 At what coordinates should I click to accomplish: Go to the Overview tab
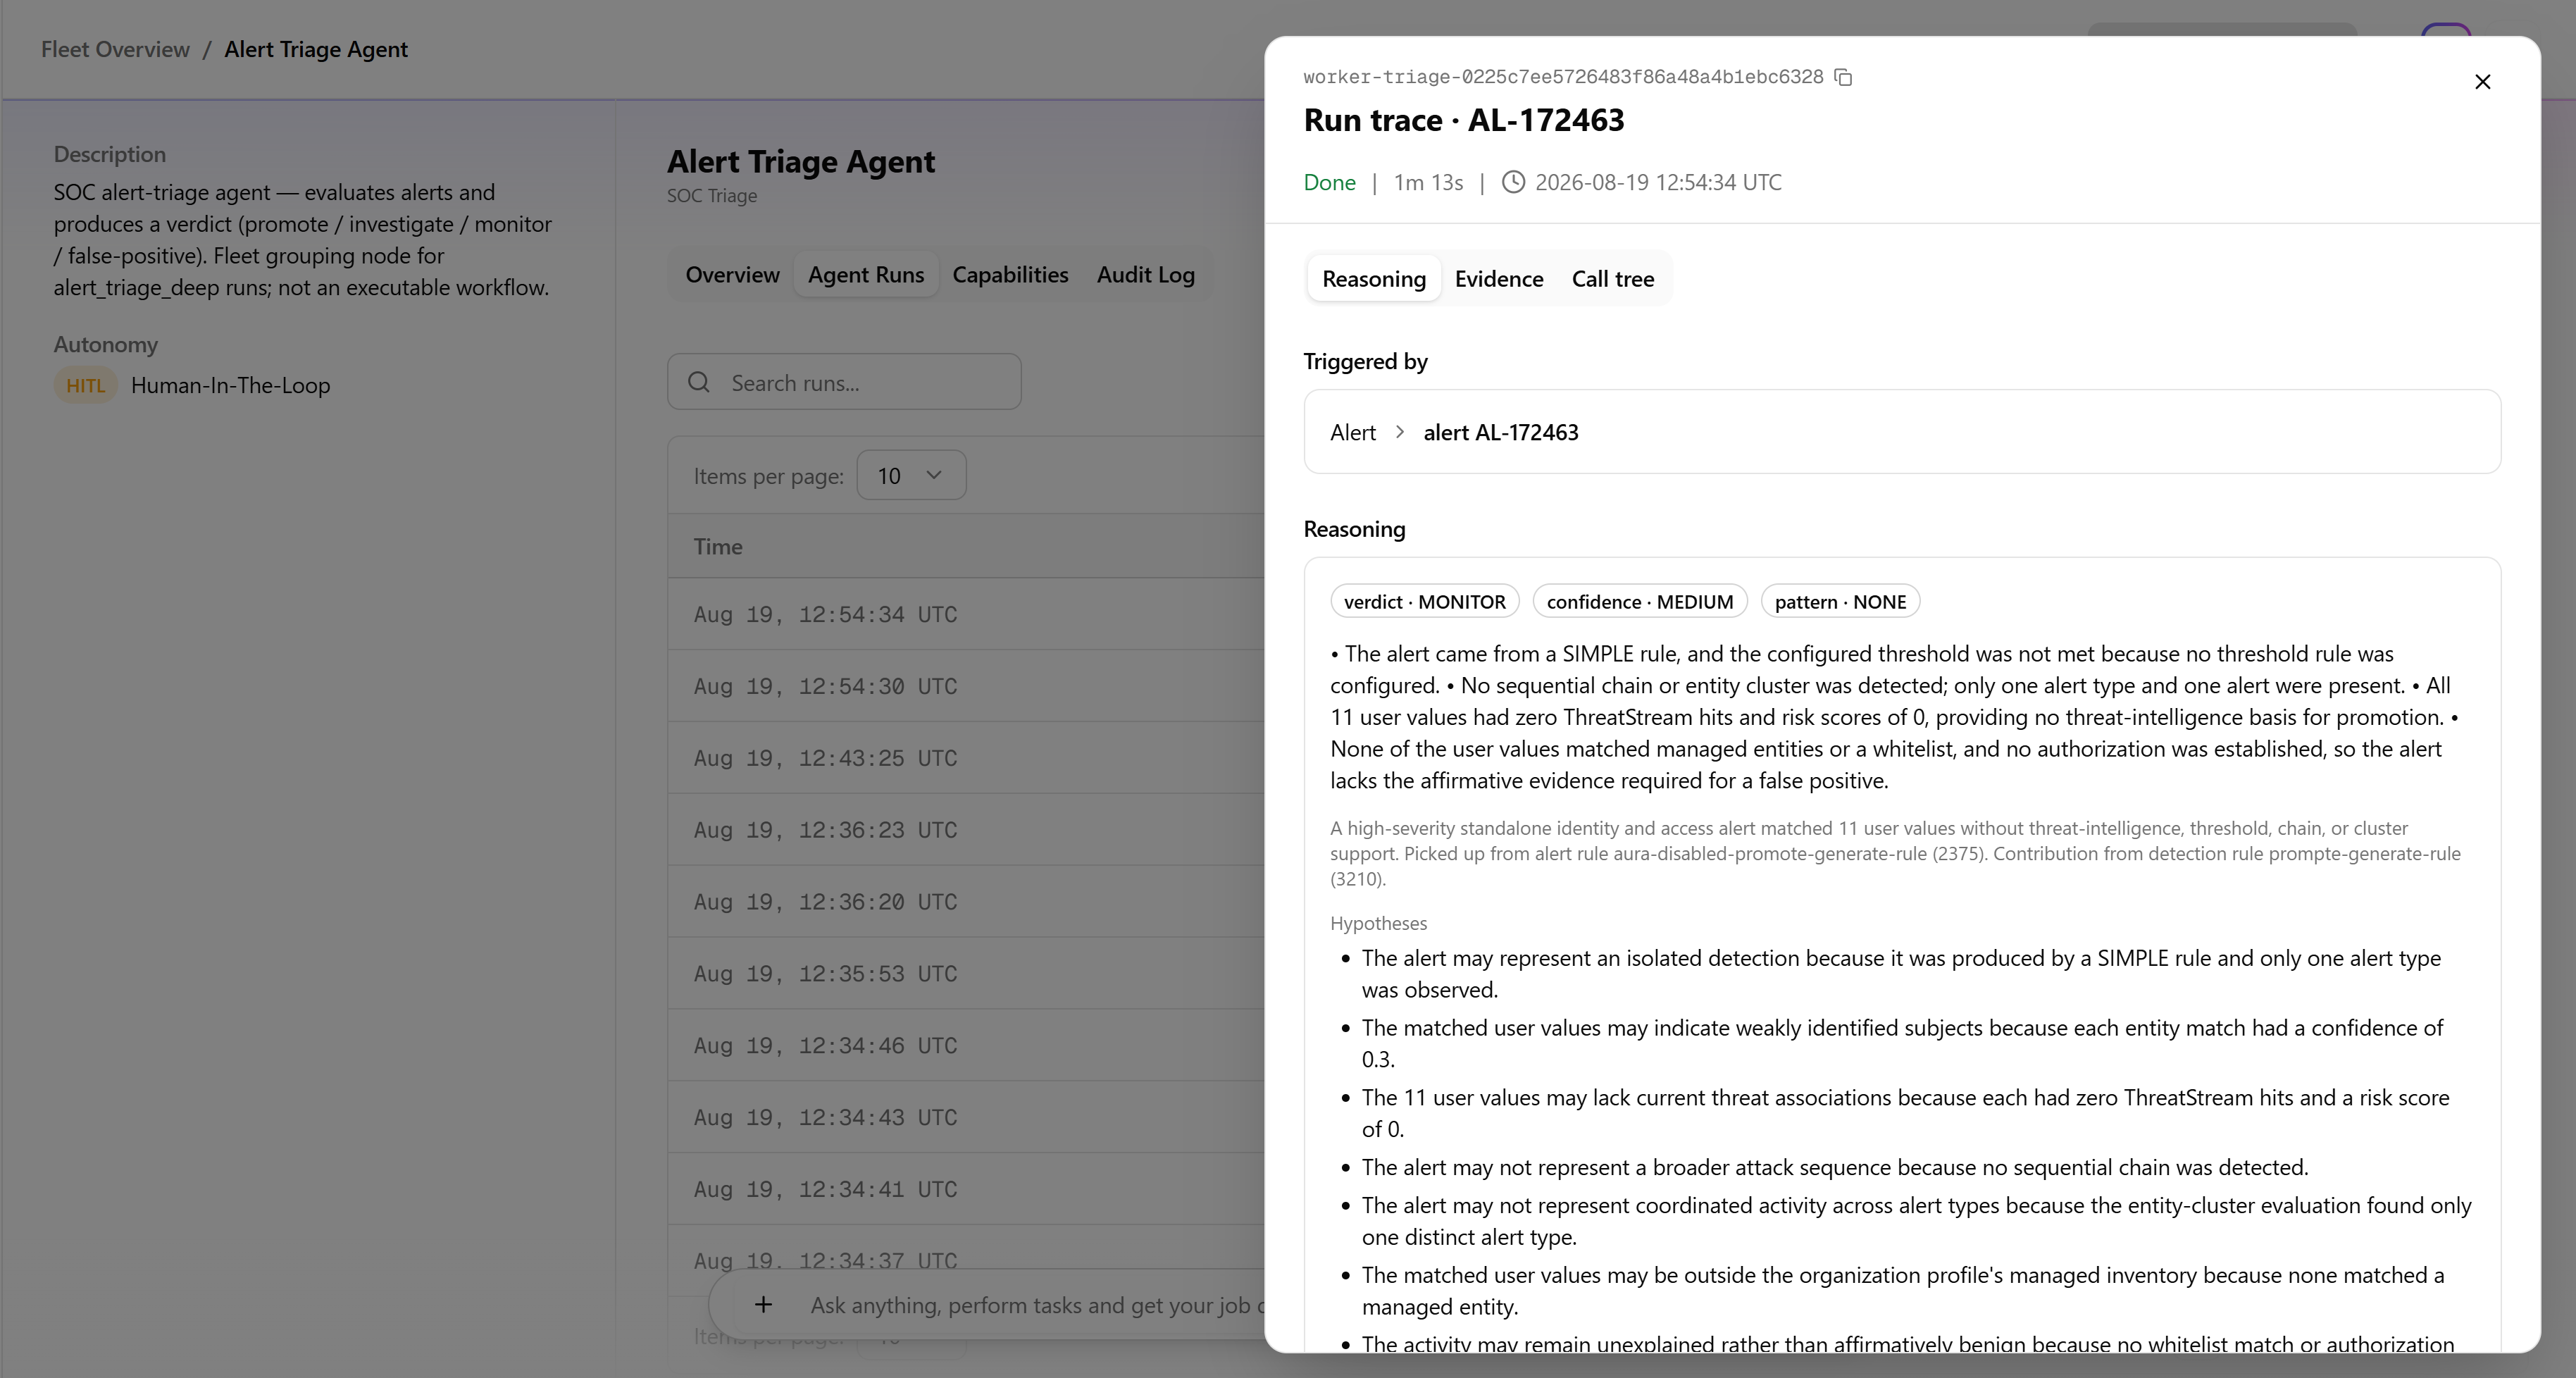732,274
